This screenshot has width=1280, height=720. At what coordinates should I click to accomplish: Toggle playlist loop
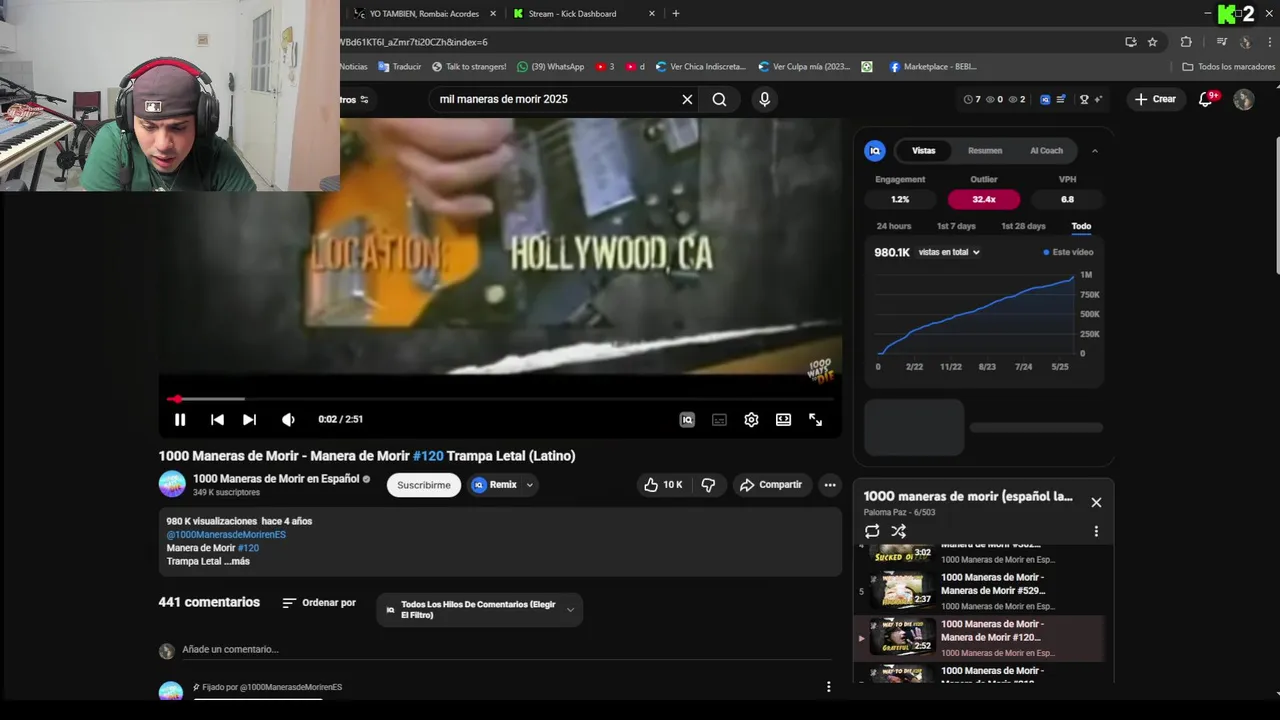click(872, 532)
